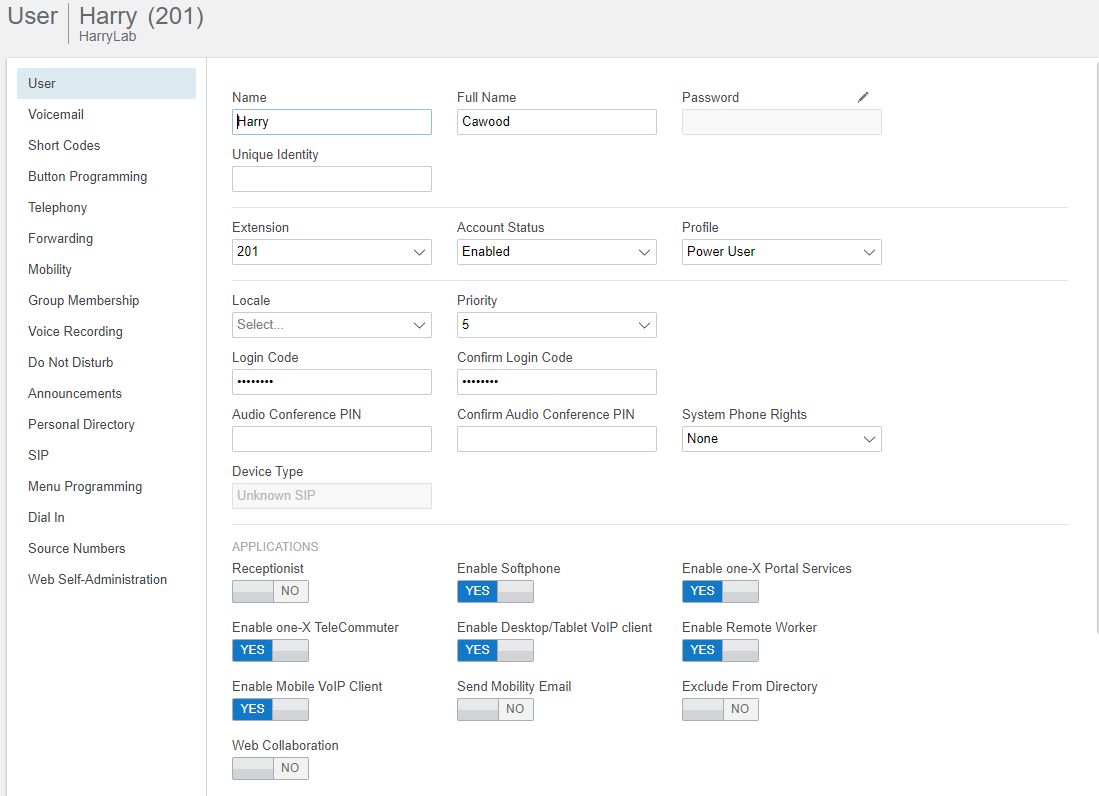Click the Device Type Unknown SIP field

point(332,495)
